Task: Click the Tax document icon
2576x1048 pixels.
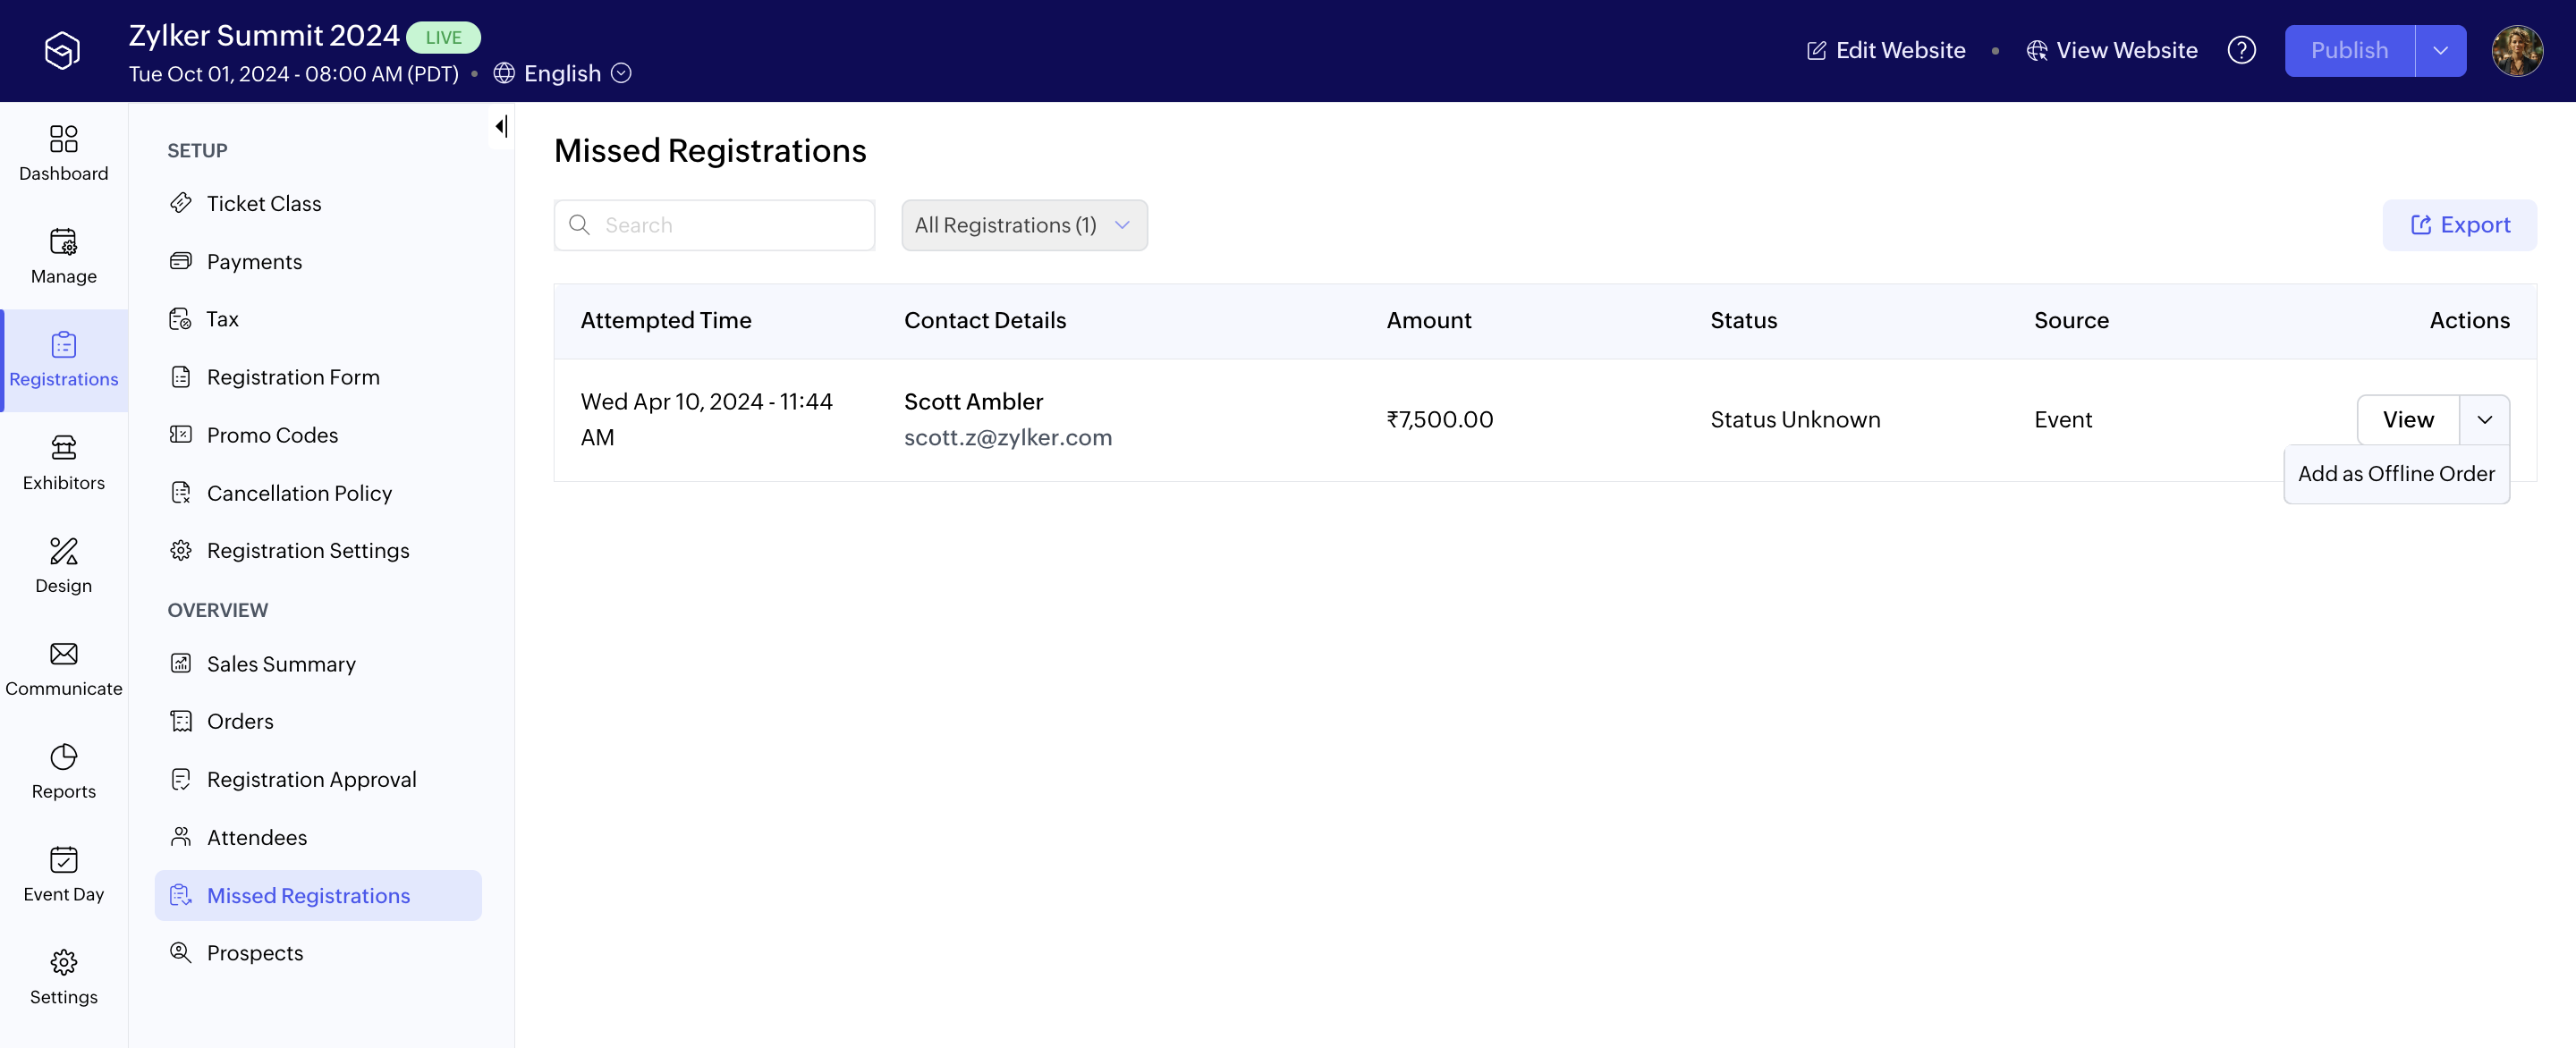Action: coord(181,319)
